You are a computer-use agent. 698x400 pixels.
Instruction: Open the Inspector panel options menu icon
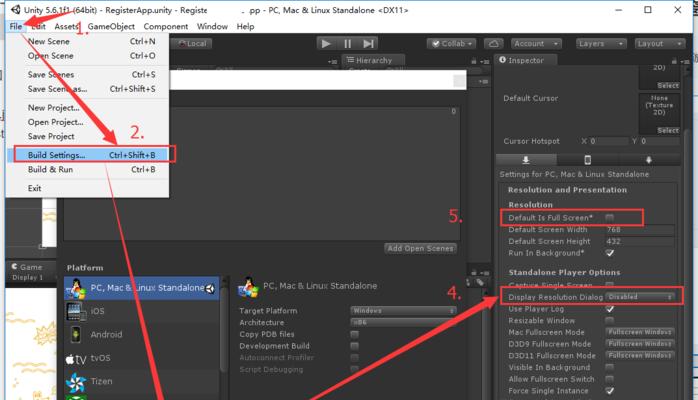tap(685, 61)
